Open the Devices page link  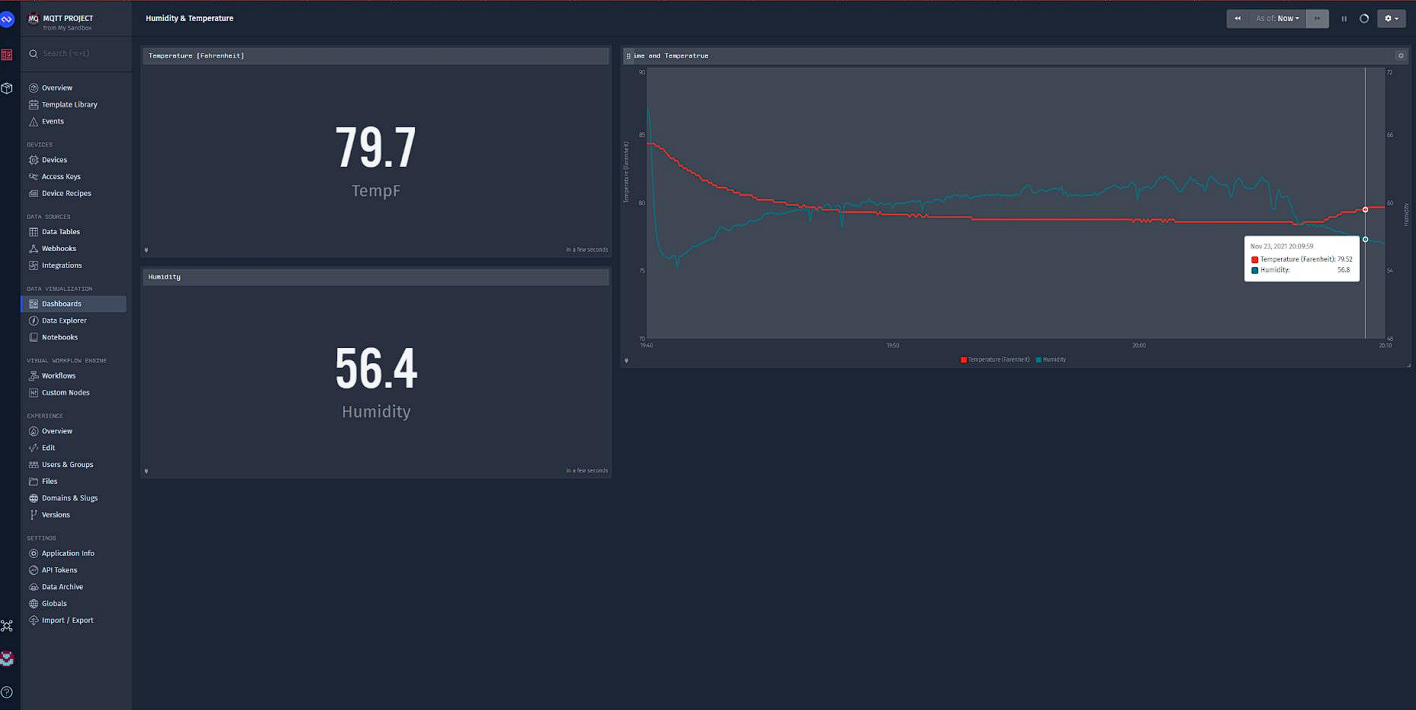(54, 160)
